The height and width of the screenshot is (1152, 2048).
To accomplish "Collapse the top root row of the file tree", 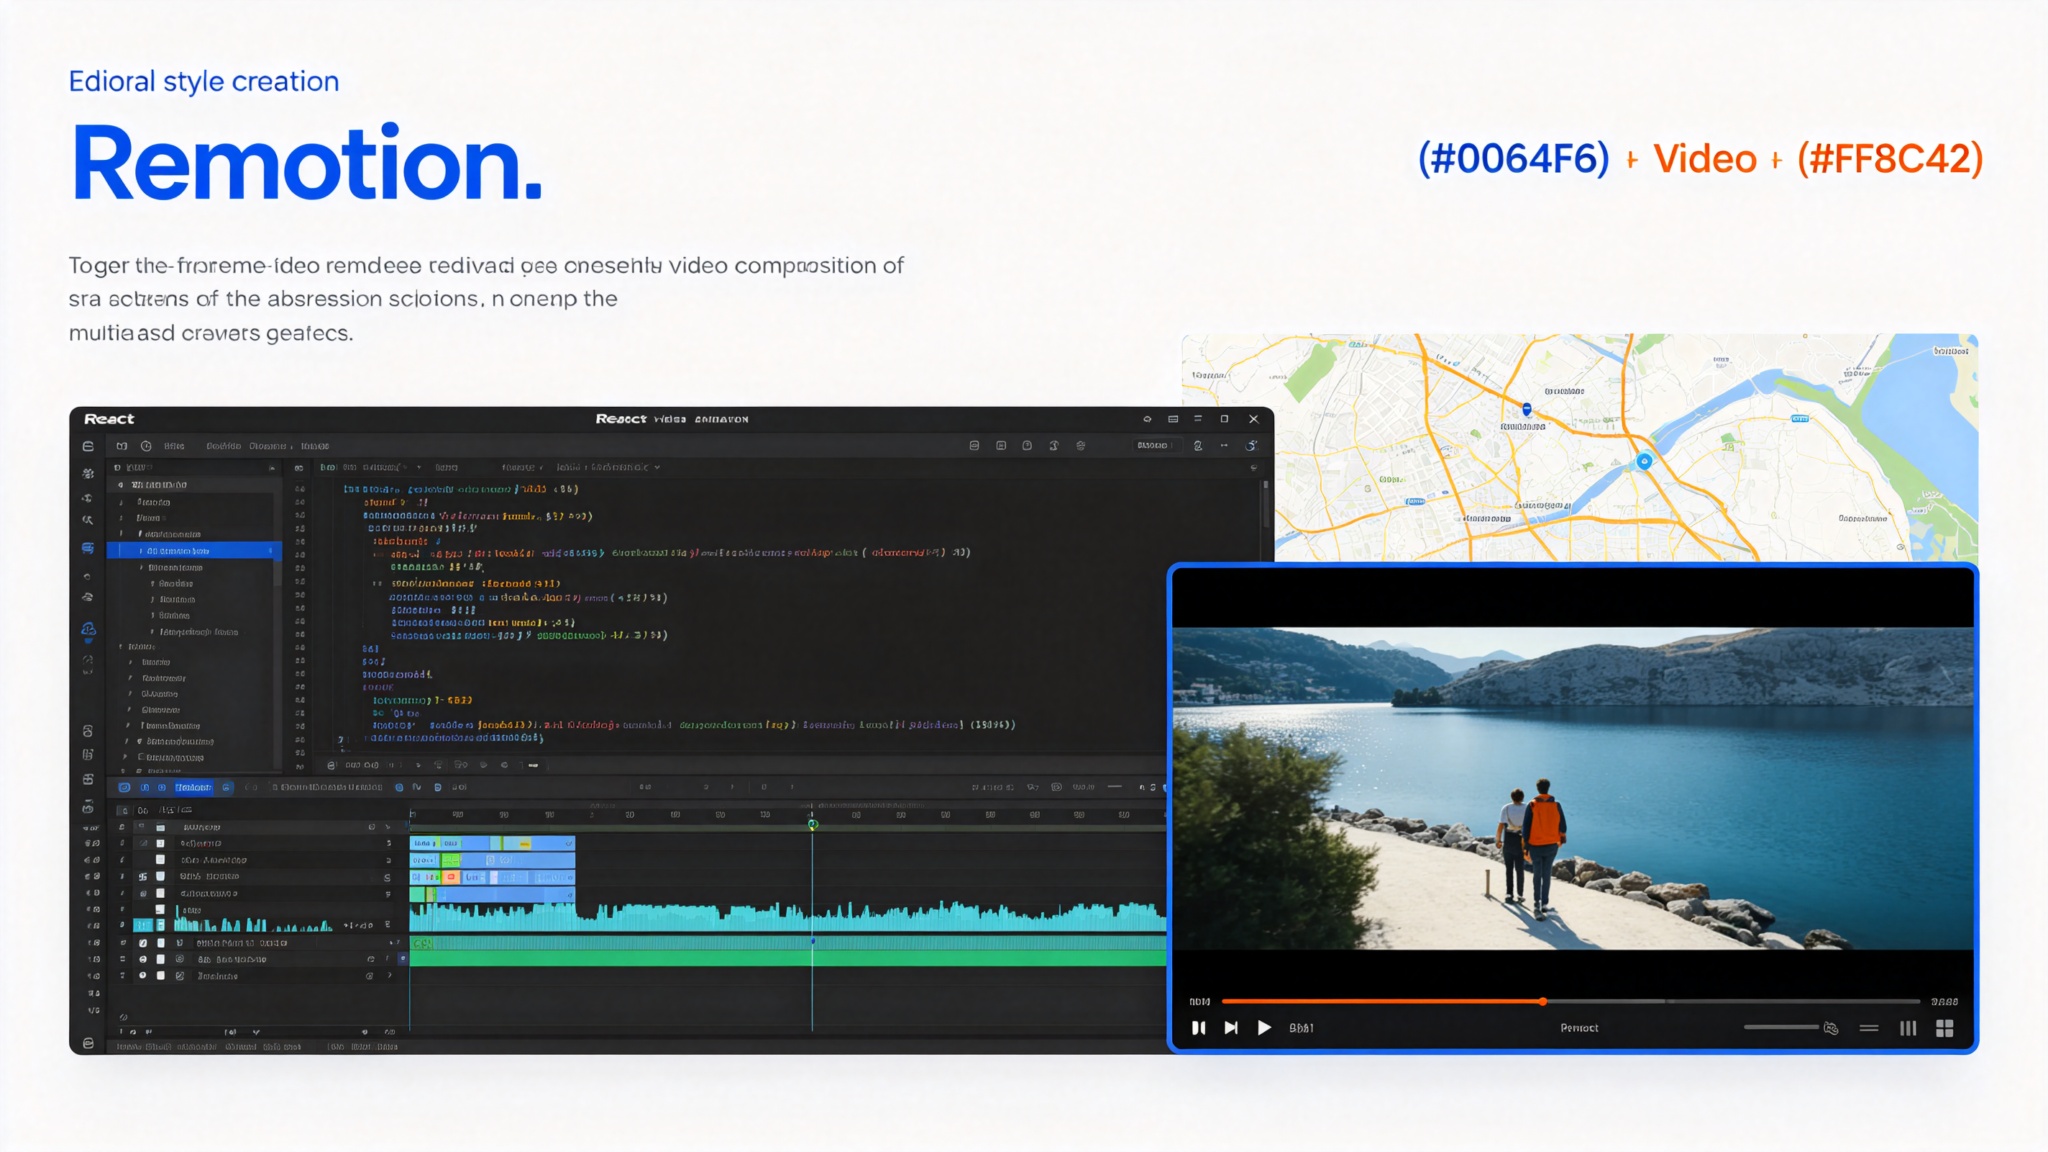I will (194, 485).
